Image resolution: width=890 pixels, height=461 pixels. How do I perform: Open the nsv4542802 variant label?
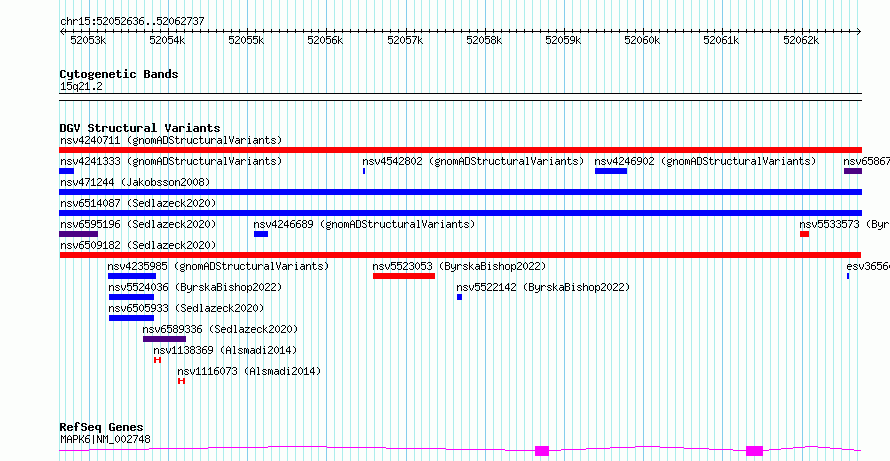473,161
